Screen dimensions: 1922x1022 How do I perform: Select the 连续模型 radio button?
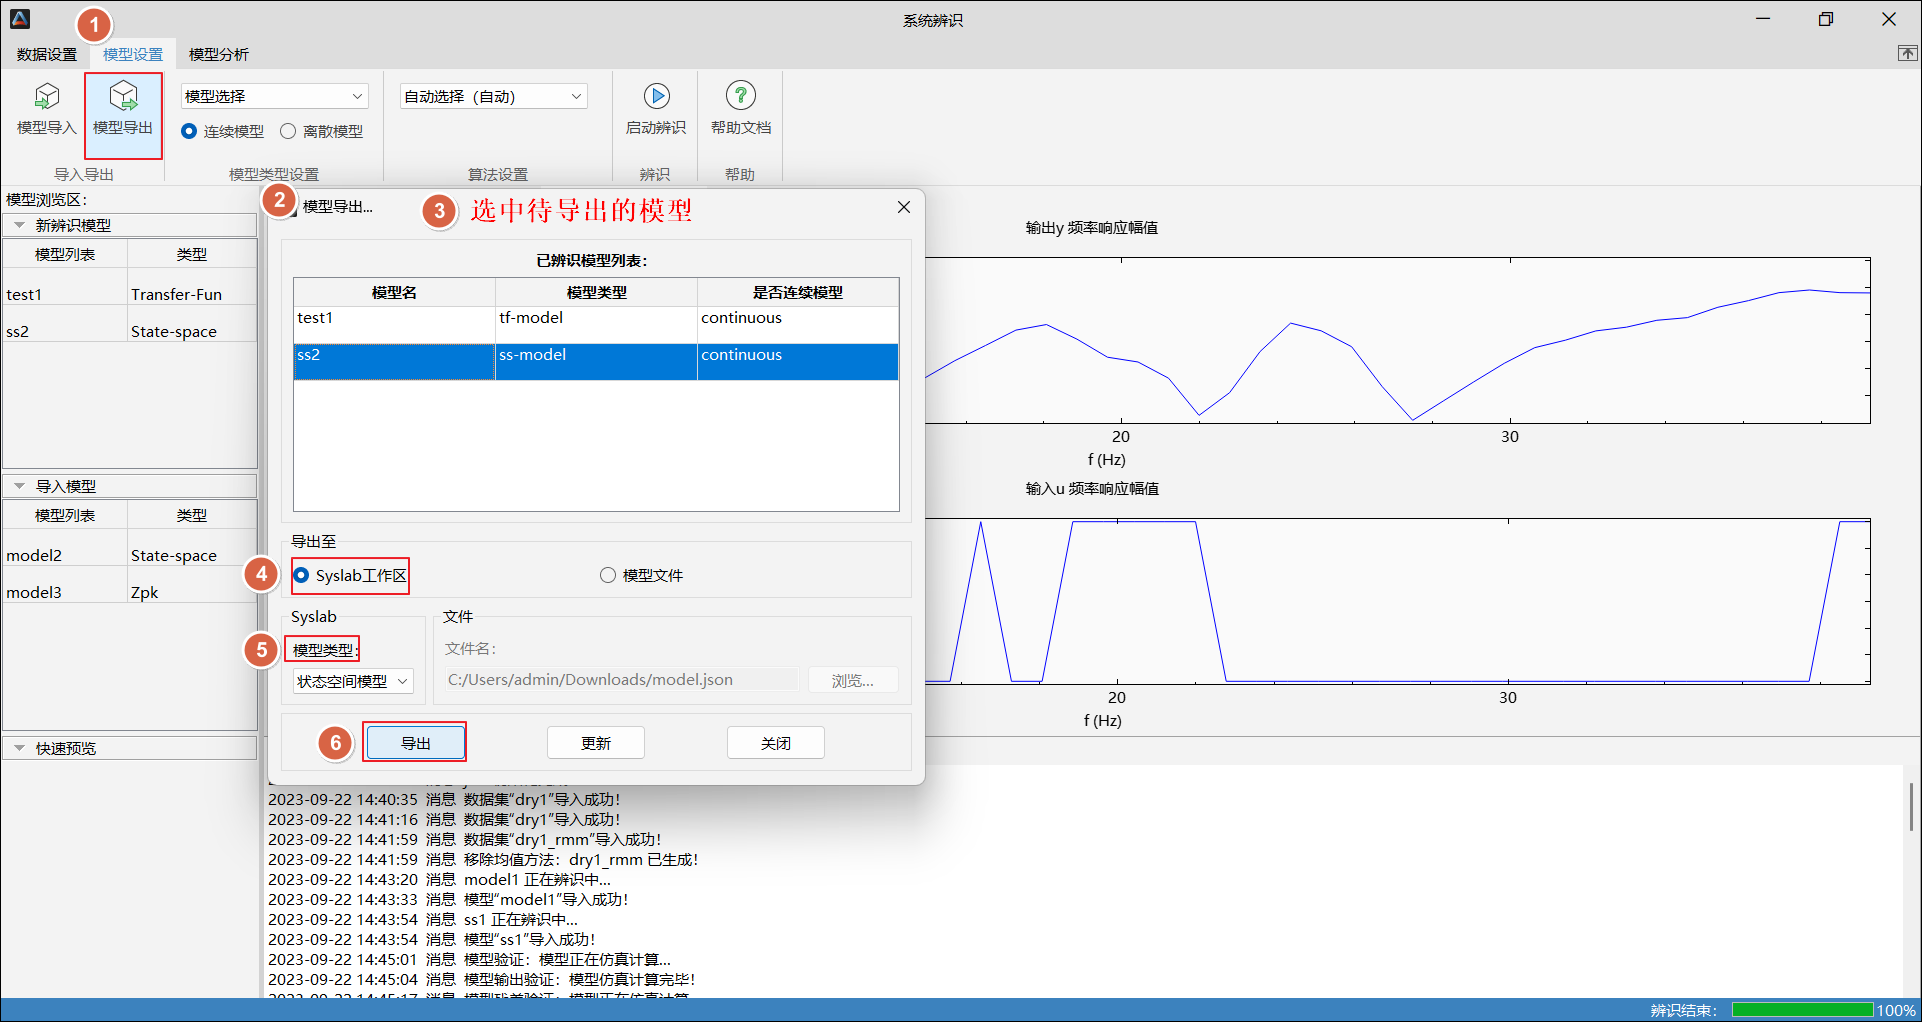pos(189,132)
